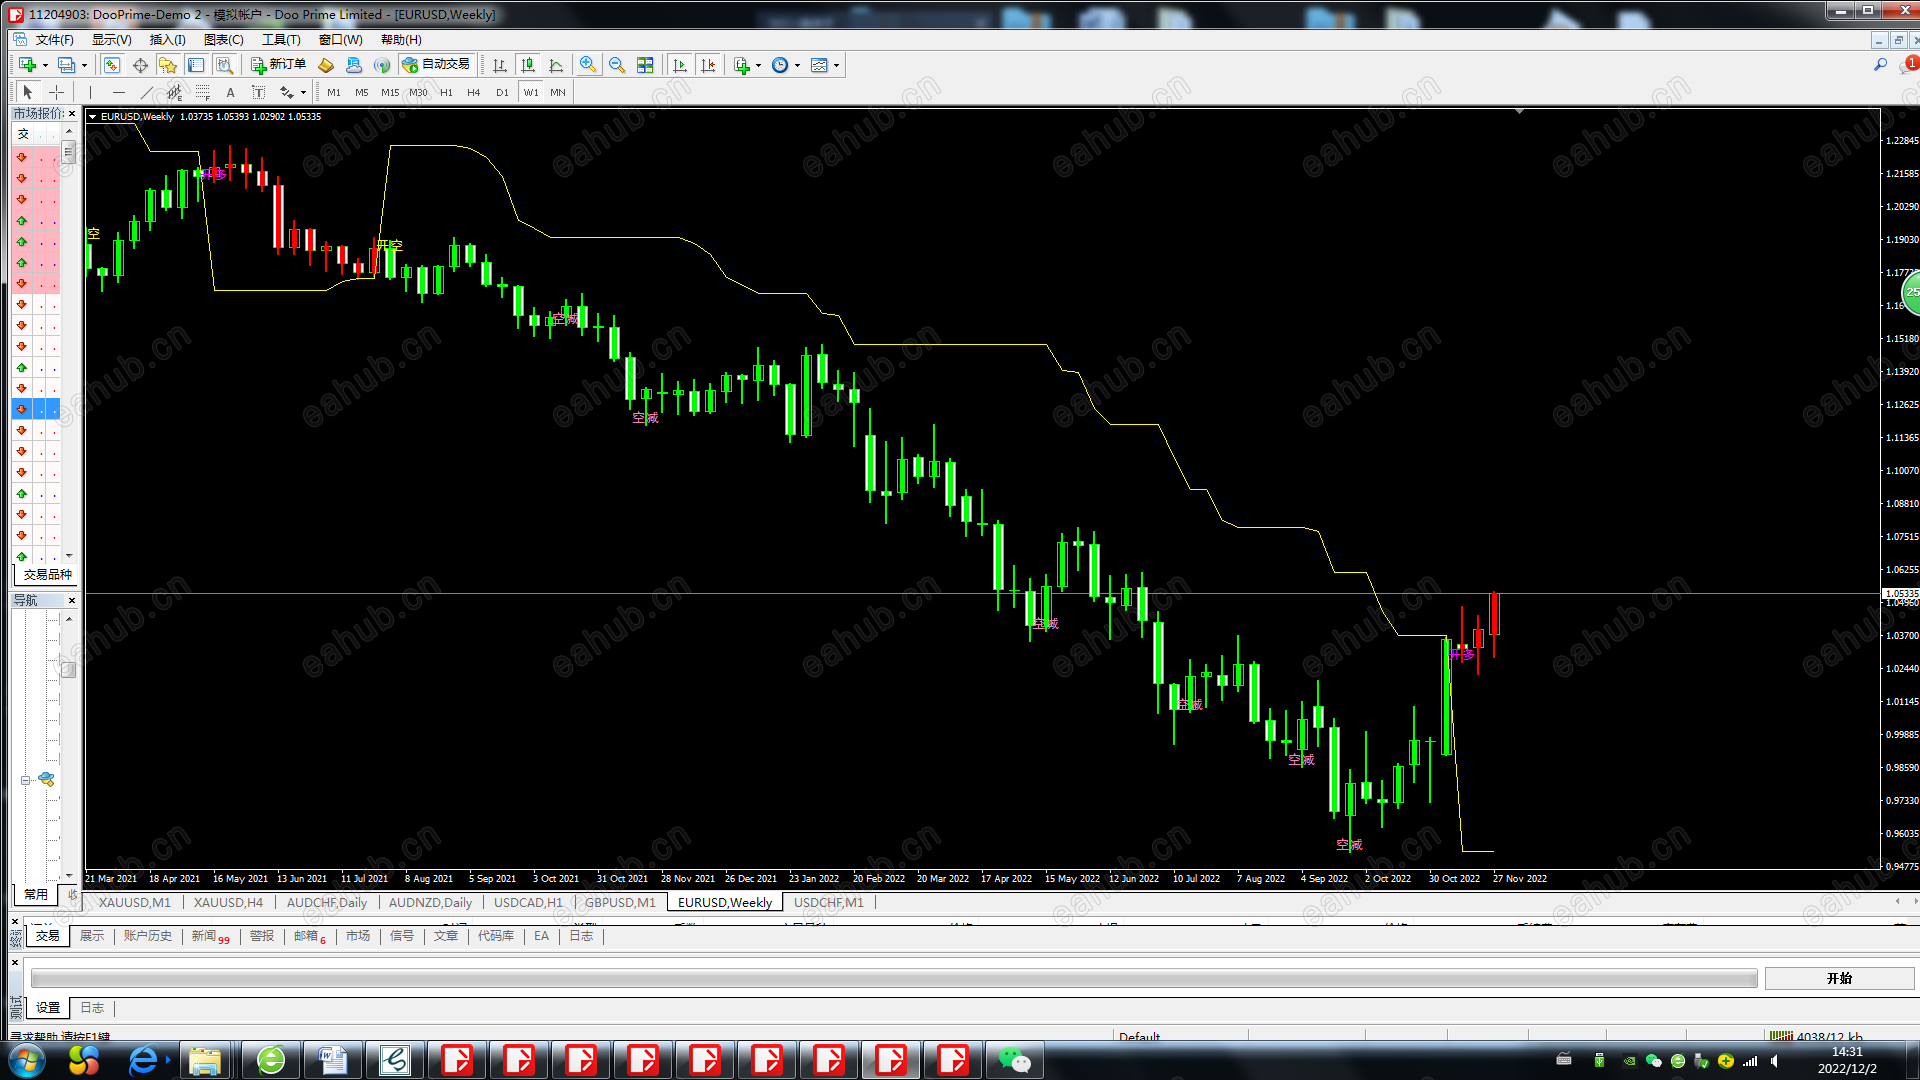
Task: Toggle AutoTrading (自动交易) button
Action: pyautogui.click(x=436, y=65)
